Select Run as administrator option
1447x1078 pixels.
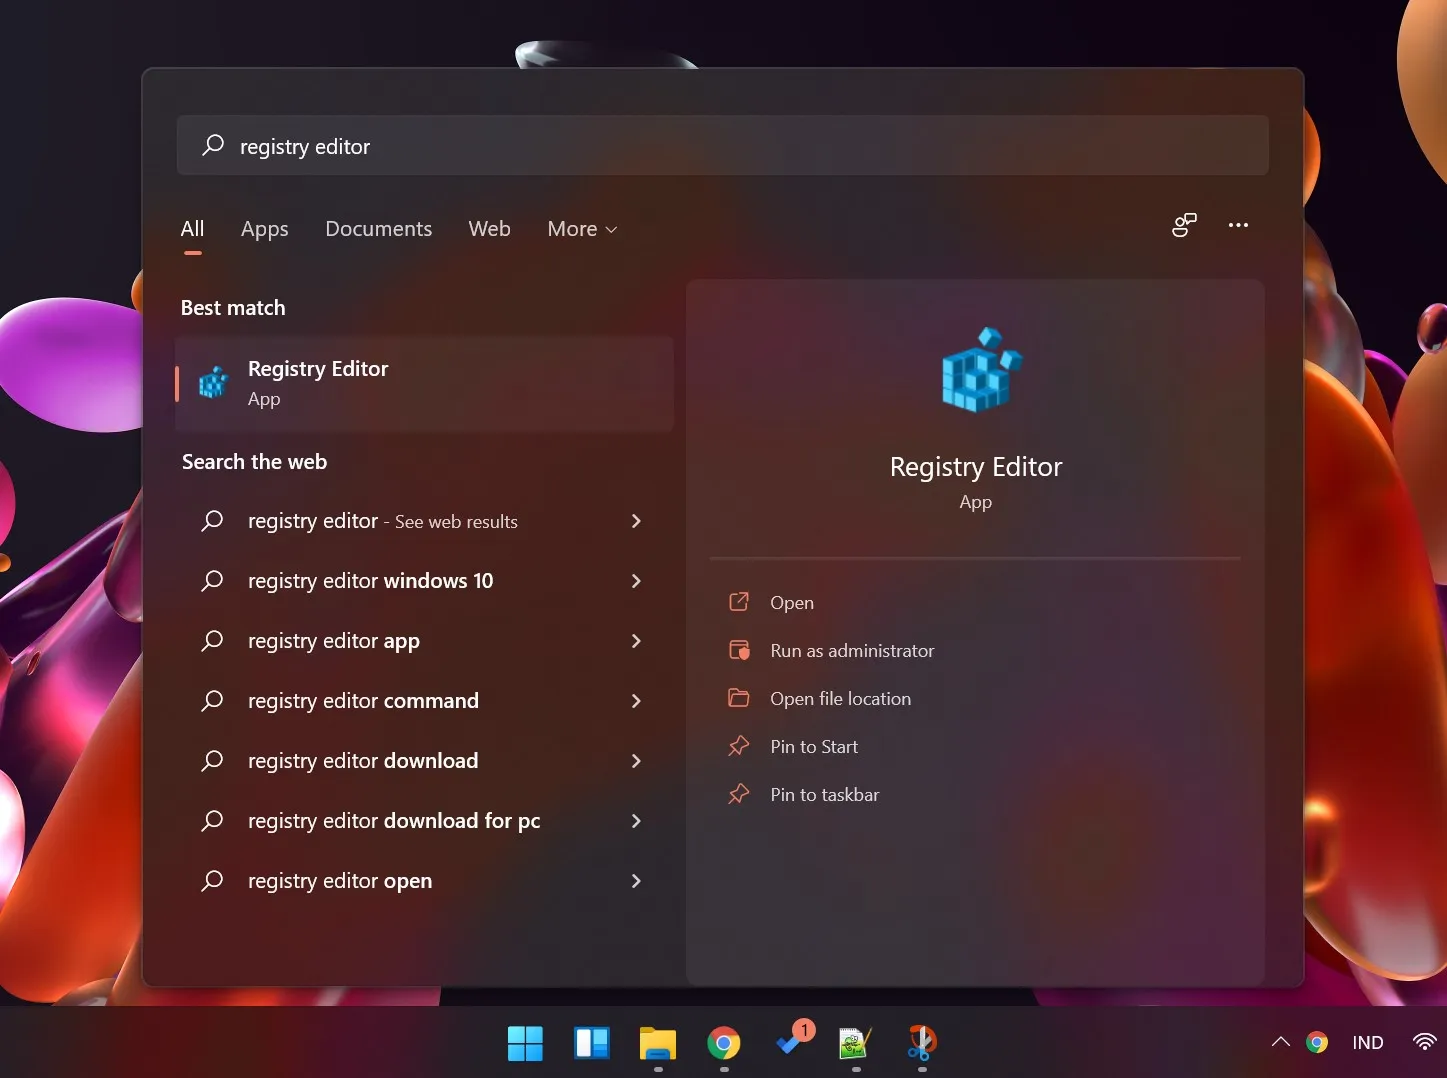pyautogui.click(x=851, y=650)
